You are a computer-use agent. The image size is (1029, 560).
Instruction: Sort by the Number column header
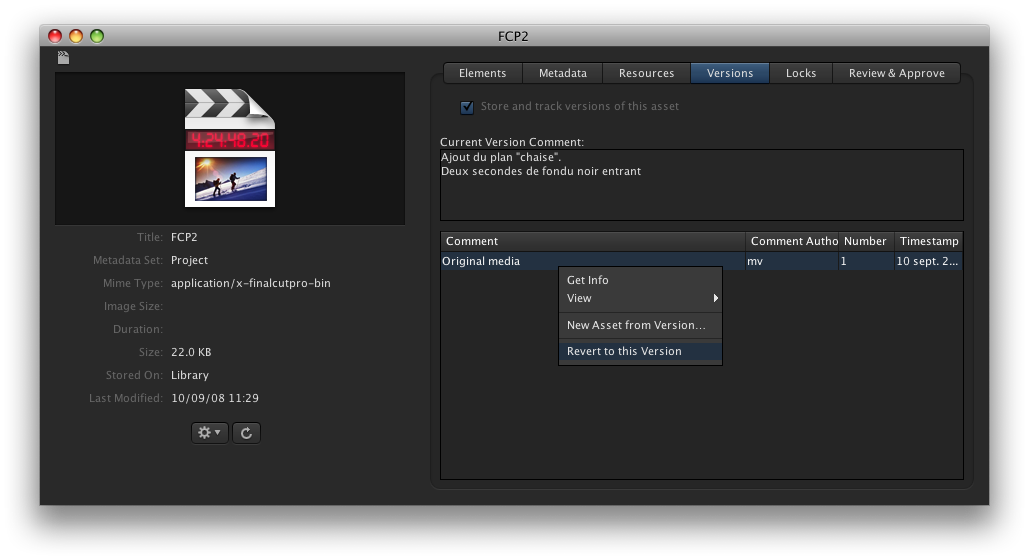pyautogui.click(x=865, y=241)
